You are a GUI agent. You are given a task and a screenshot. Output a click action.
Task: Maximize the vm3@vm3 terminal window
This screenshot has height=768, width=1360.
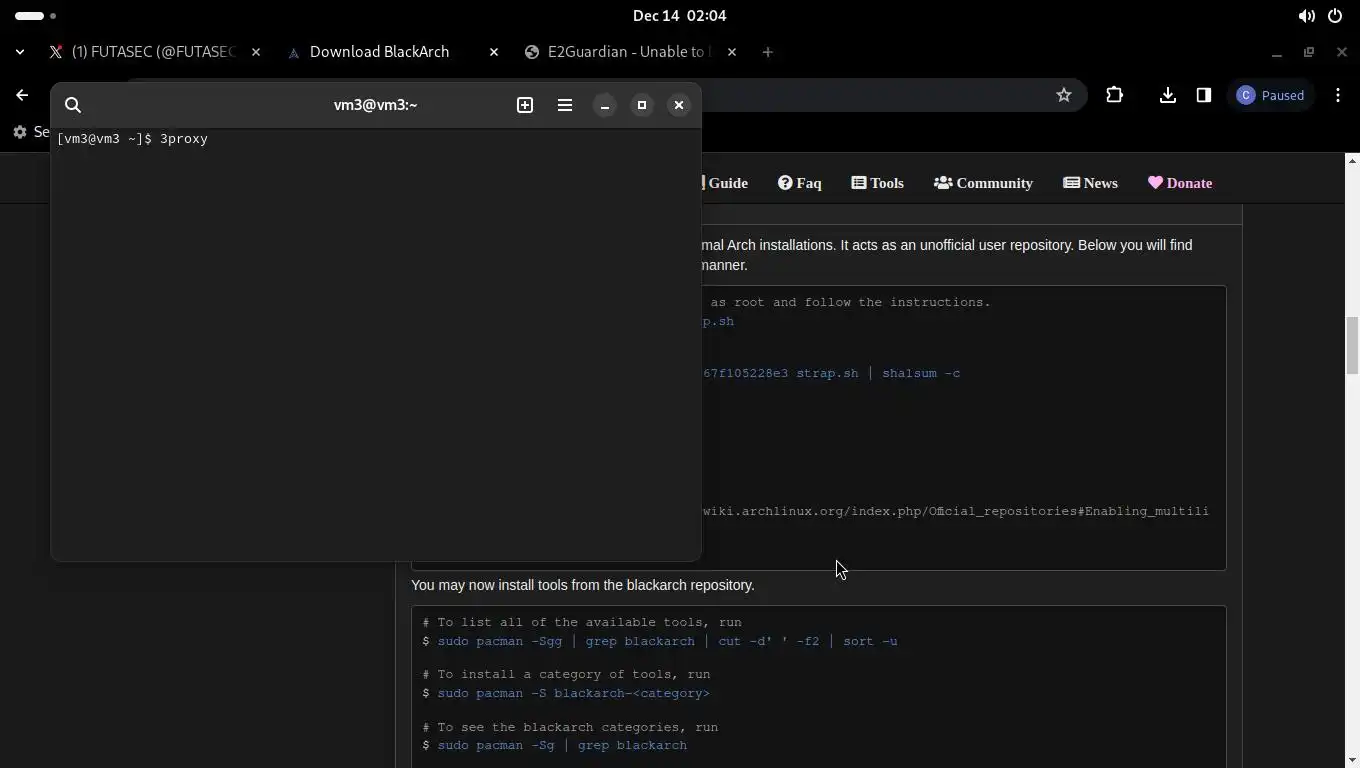click(642, 105)
